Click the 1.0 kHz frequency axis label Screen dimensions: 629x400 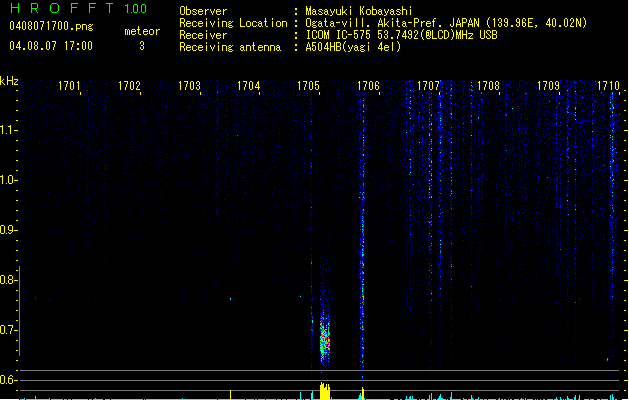pos(8,180)
